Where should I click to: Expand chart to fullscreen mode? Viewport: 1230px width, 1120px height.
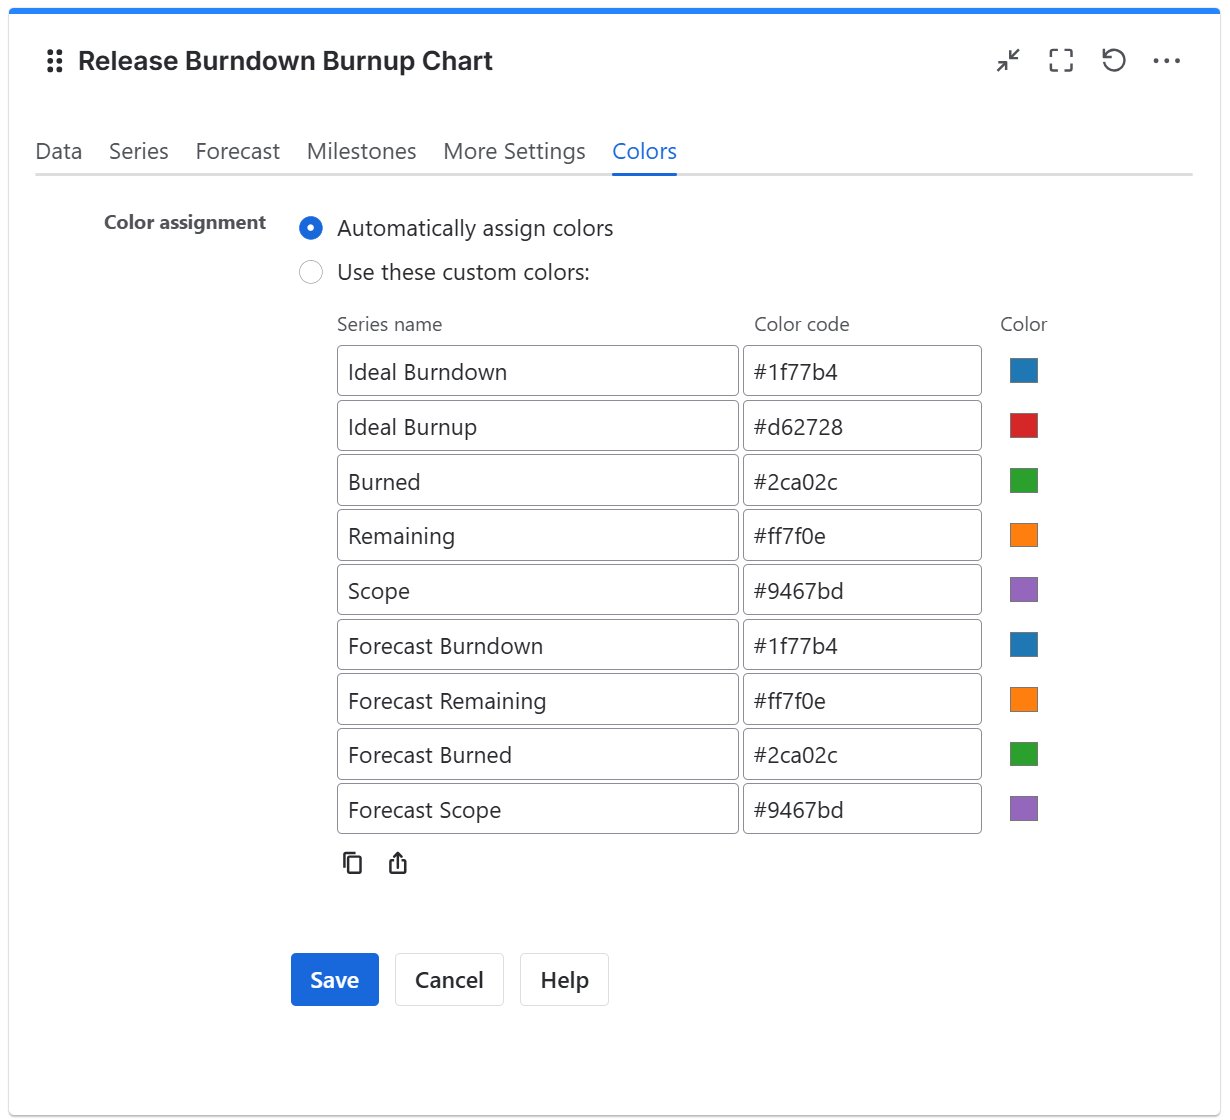pyautogui.click(x=1061, y=61)
